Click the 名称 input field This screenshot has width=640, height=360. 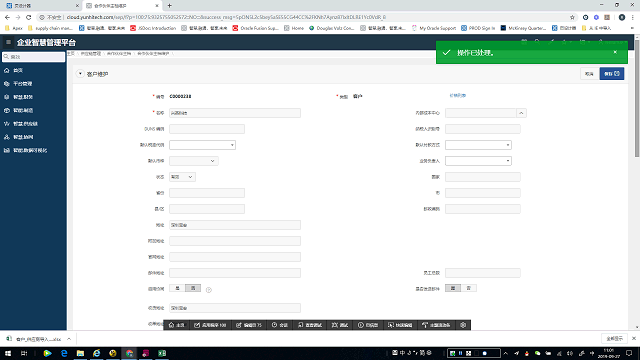point(235,113)
